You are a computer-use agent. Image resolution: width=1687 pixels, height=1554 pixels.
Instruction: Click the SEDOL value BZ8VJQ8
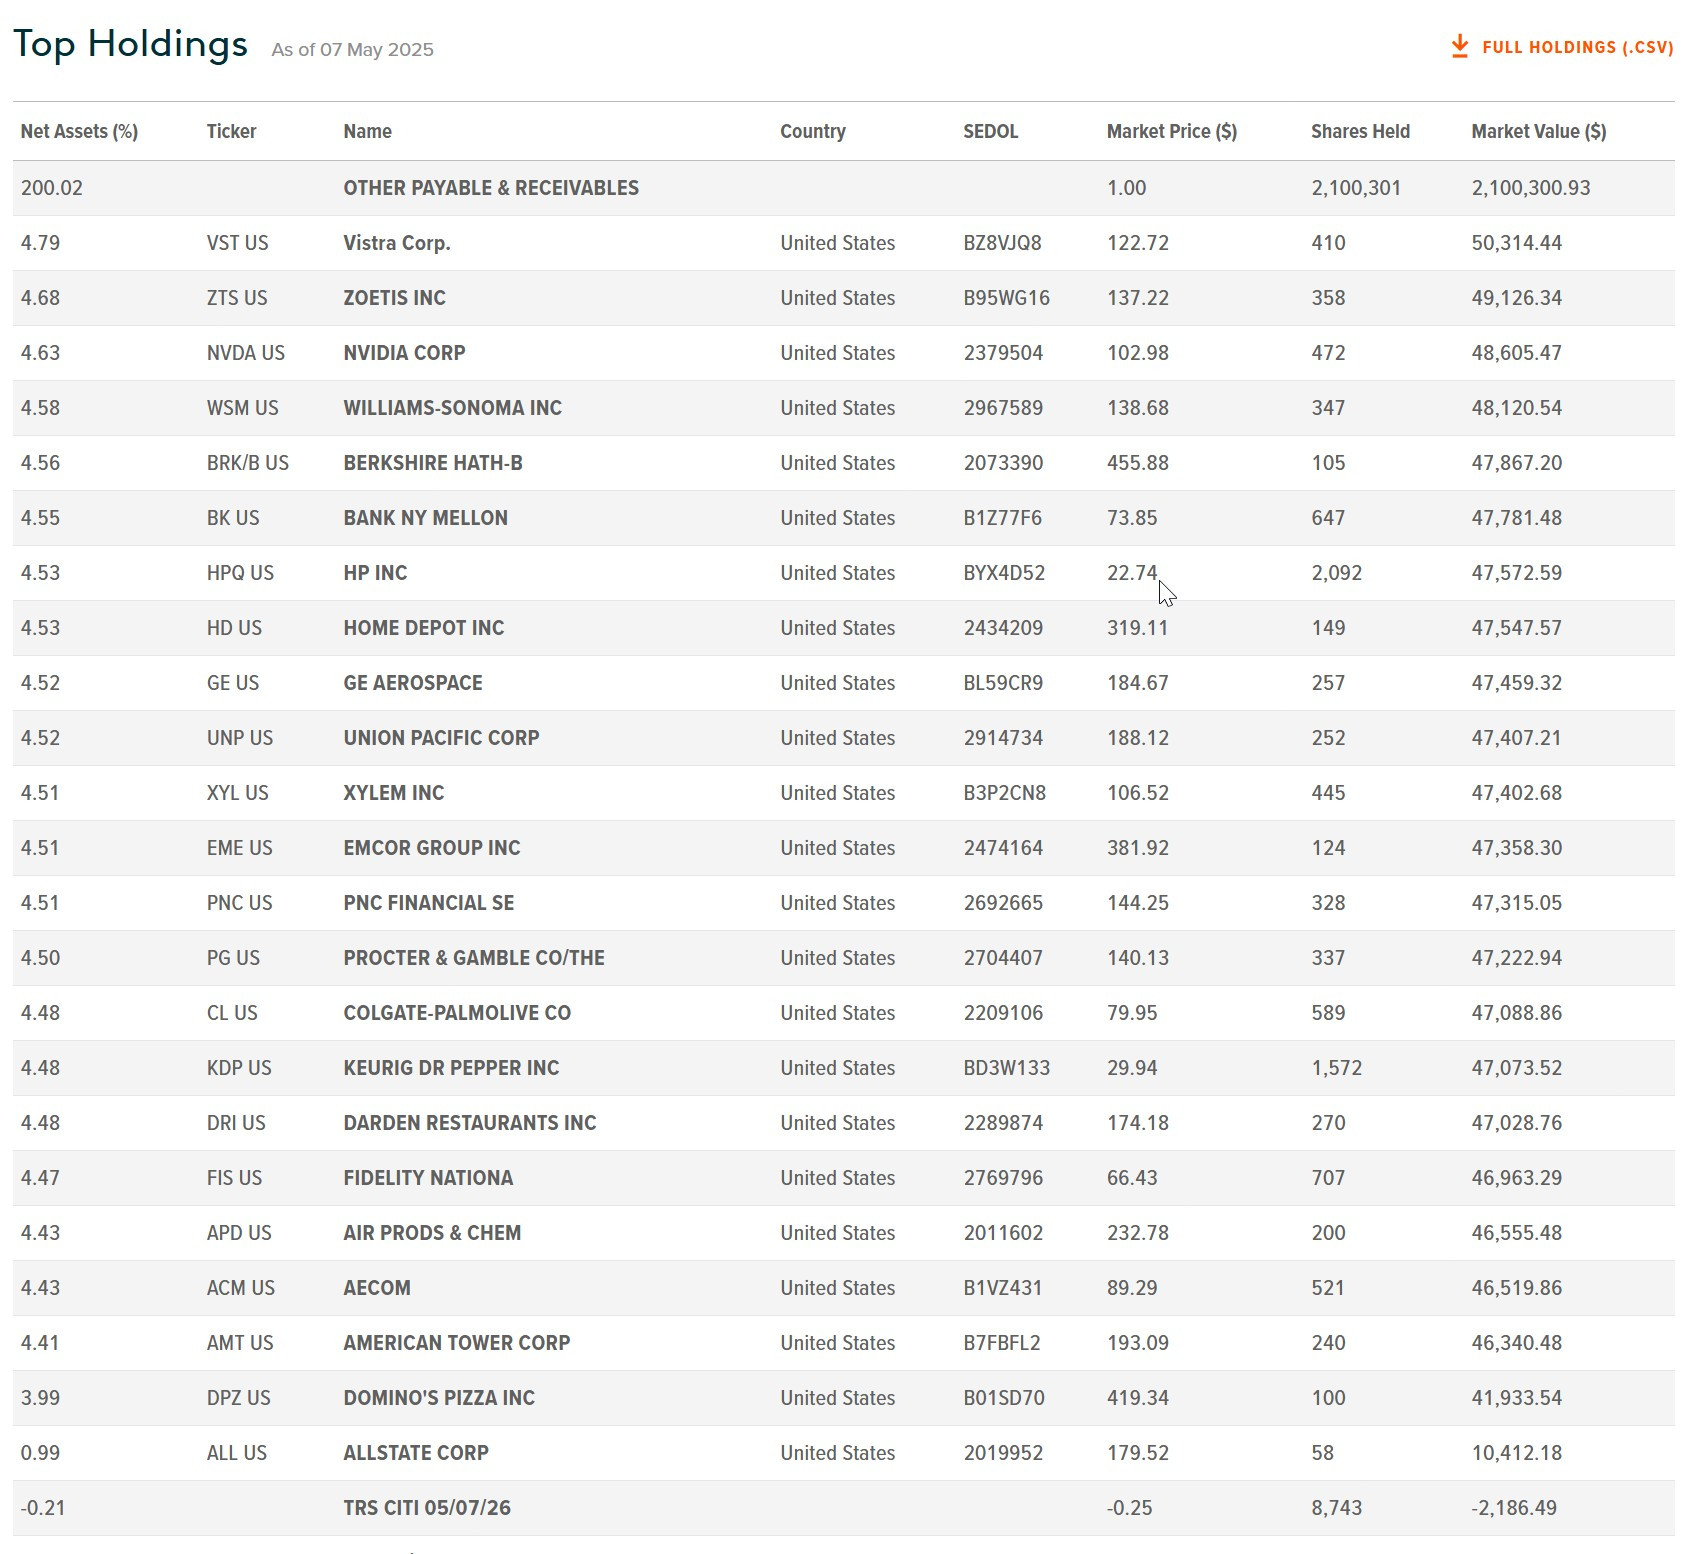point(1002,243)
